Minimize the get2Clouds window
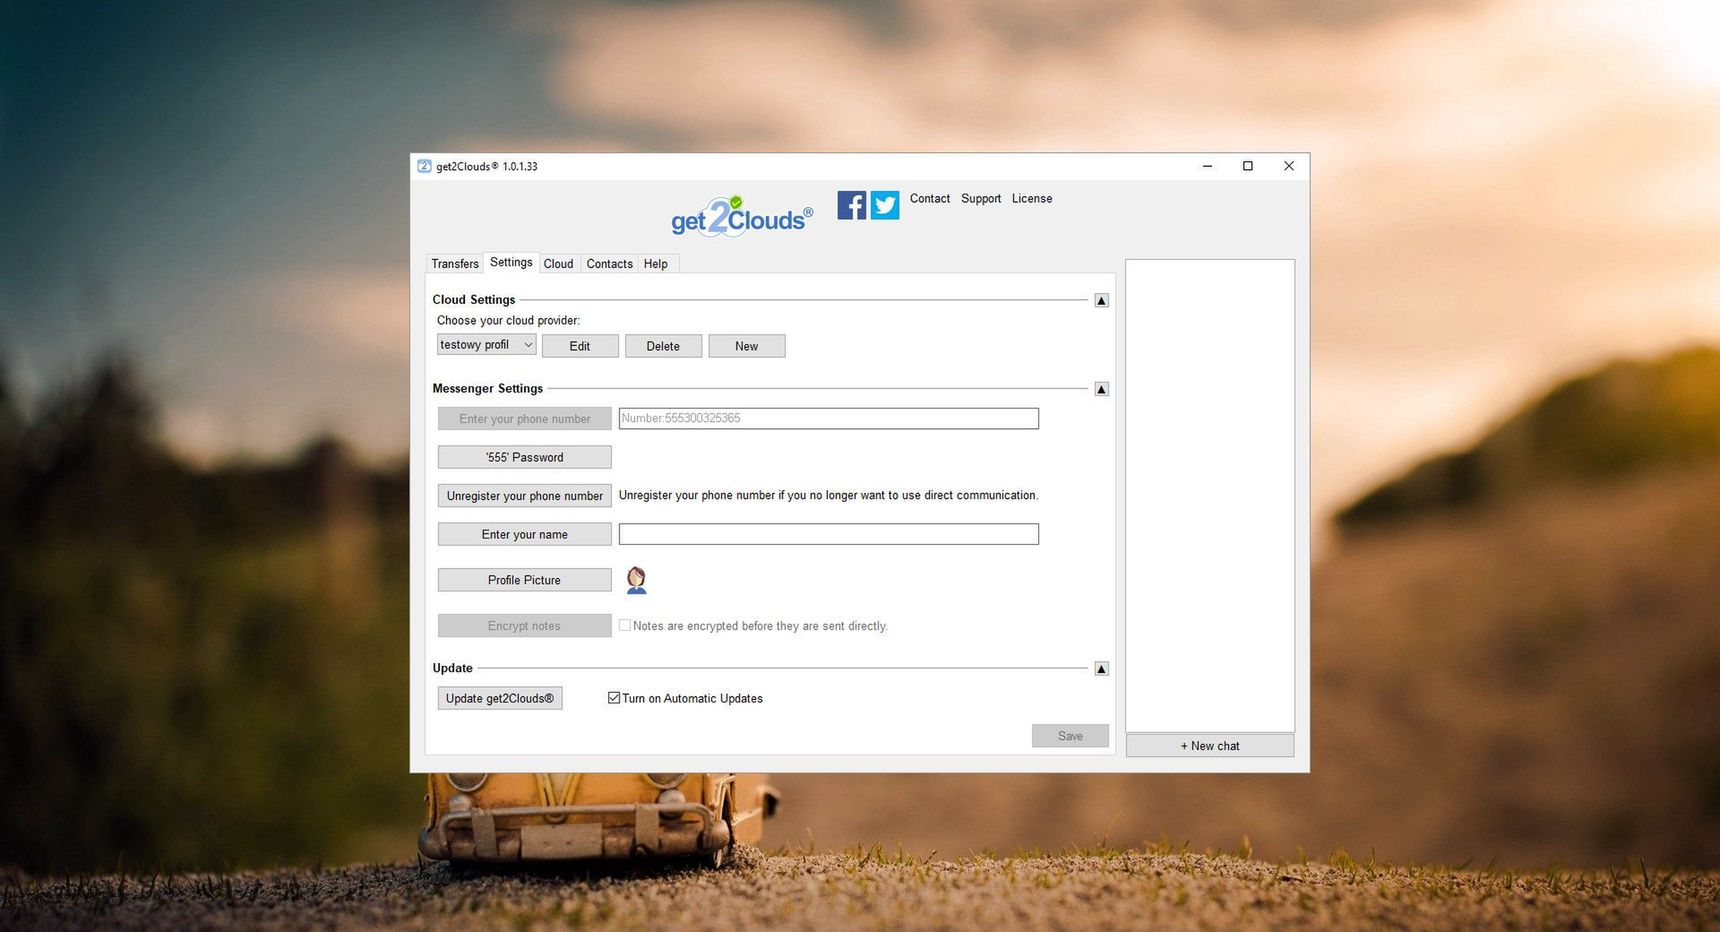 pos(1207,166)
